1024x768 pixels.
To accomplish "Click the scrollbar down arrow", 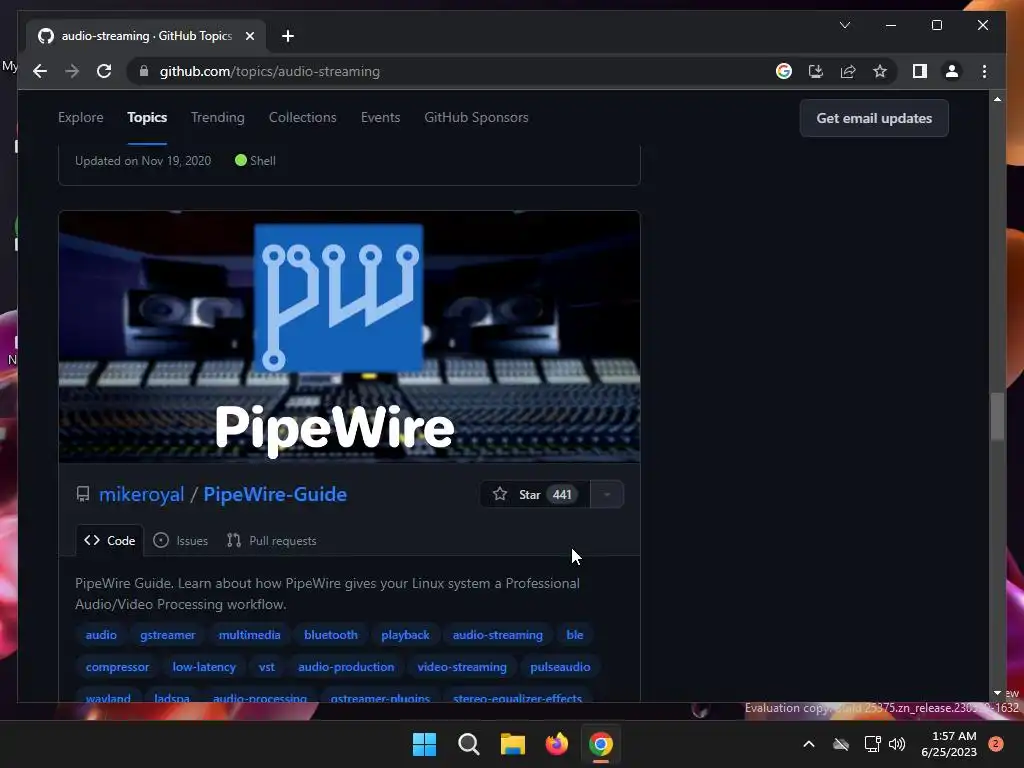I will [997, 693].
